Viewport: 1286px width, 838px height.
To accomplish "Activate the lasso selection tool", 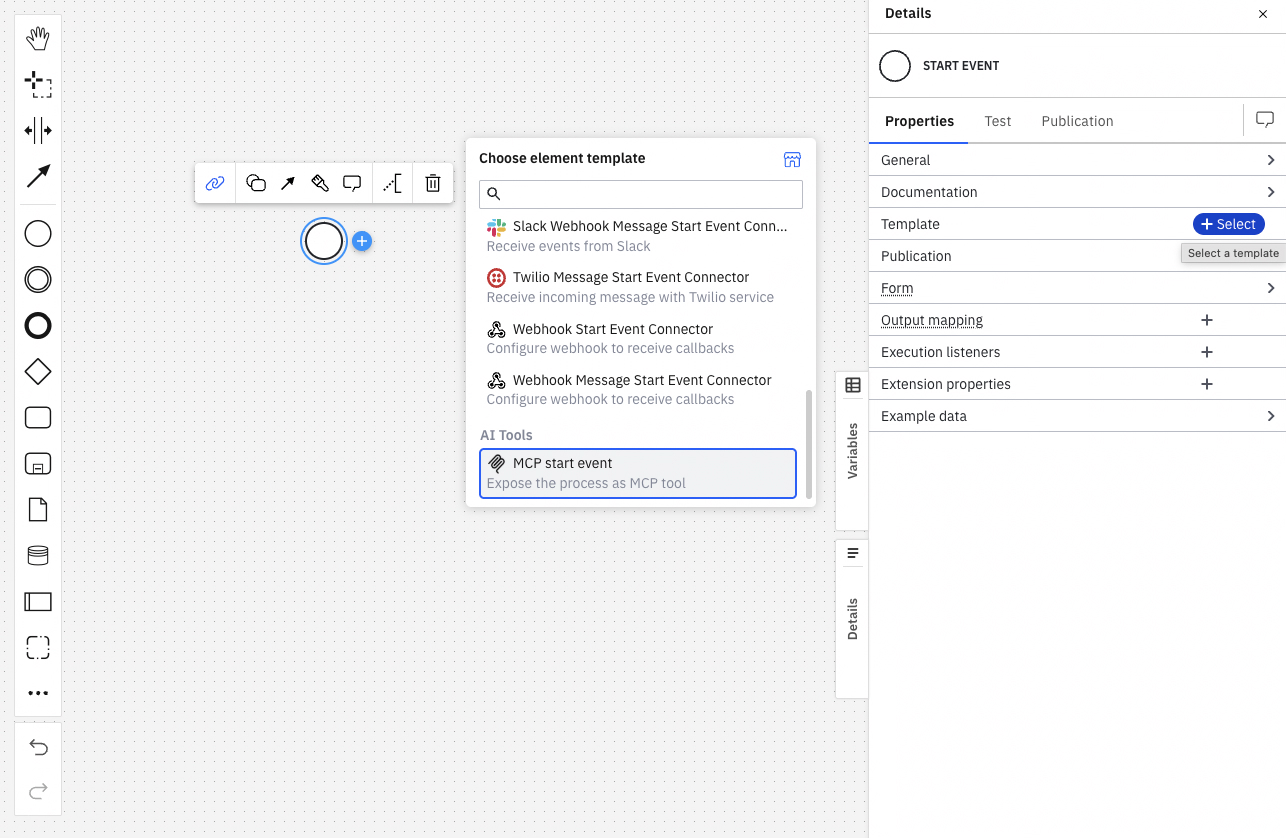I will click(38, 85).
